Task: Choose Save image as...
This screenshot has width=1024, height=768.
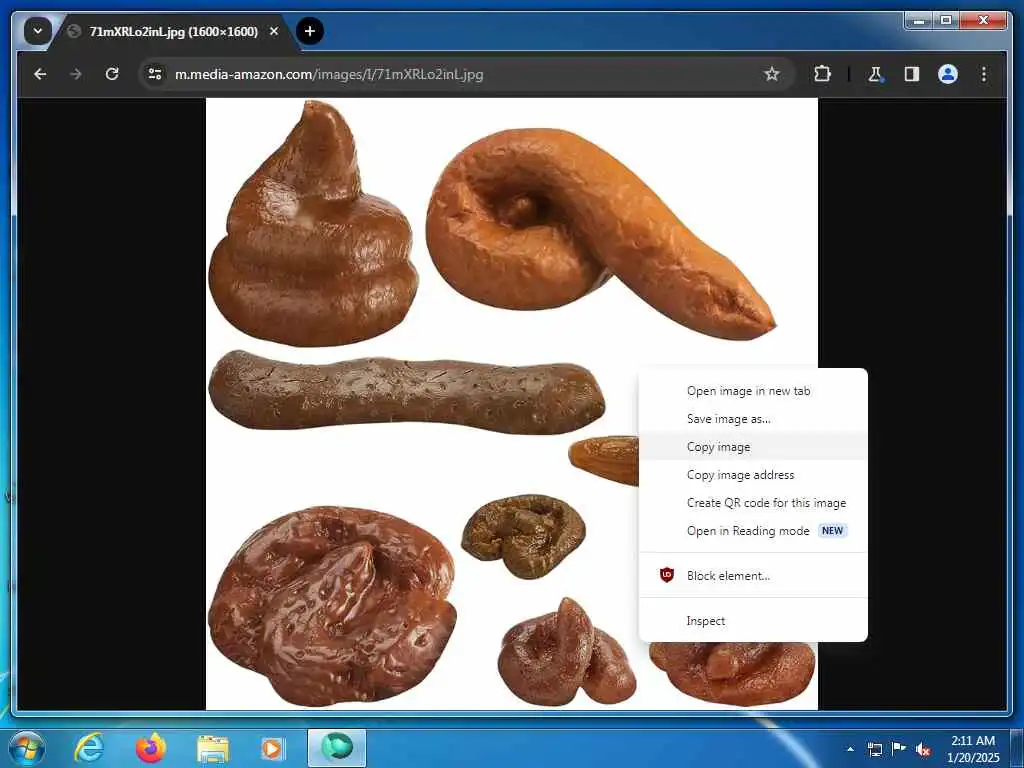Action: (753, 419)
